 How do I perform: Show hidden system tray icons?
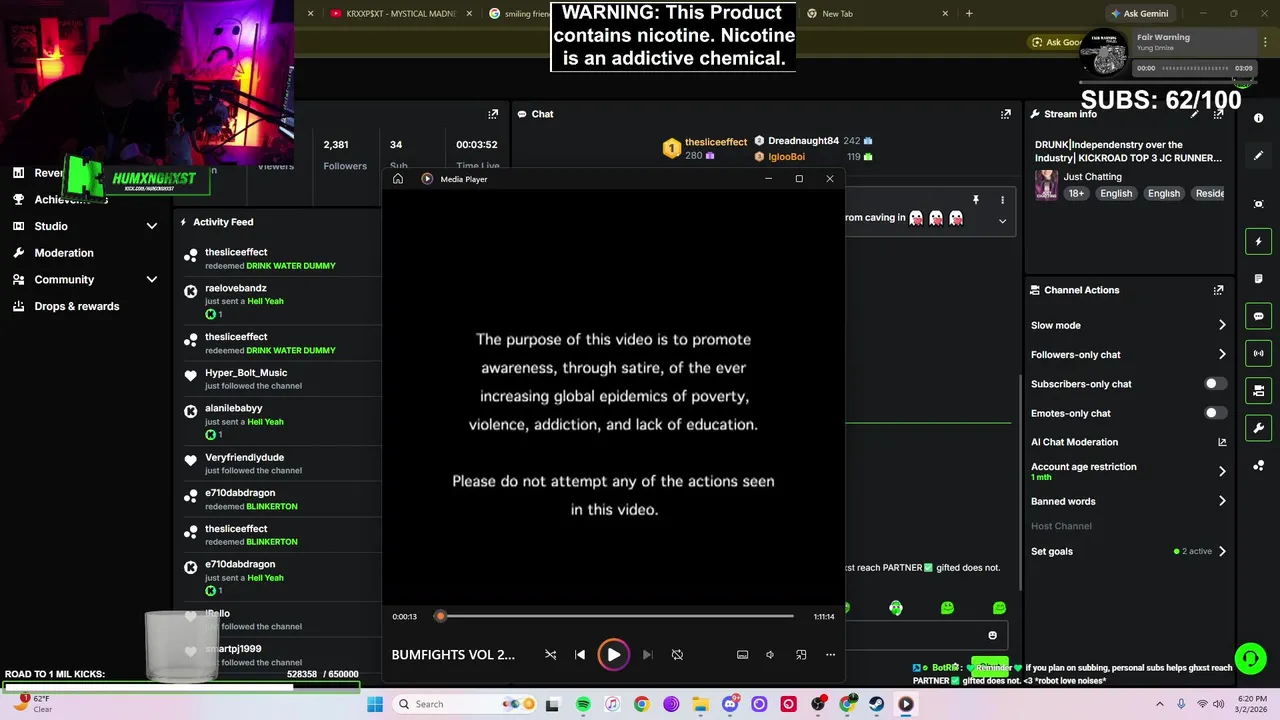click(x=1160, y=704)
